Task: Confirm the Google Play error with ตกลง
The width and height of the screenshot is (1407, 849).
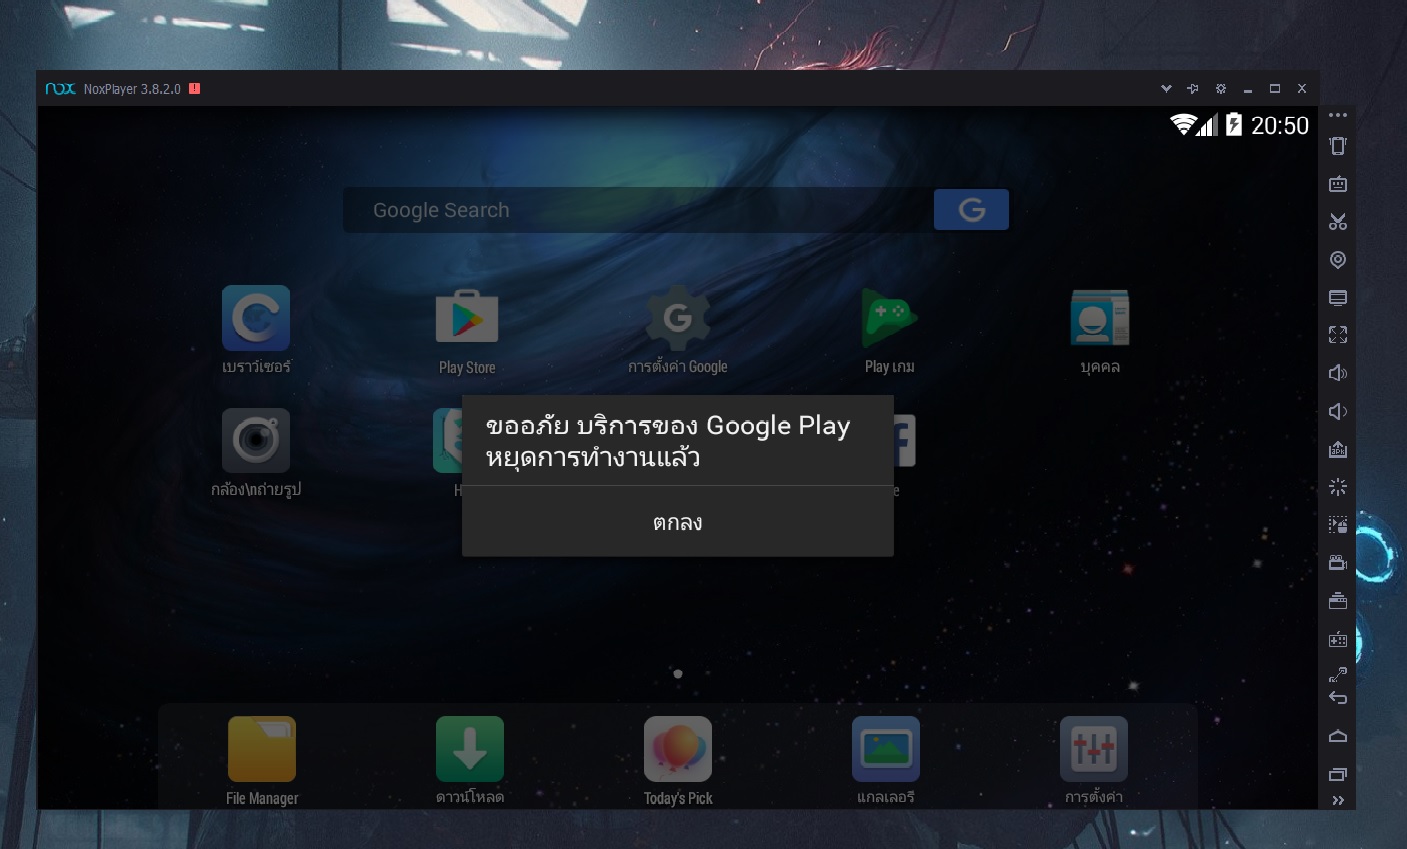Action: click(x=677, y=522)
